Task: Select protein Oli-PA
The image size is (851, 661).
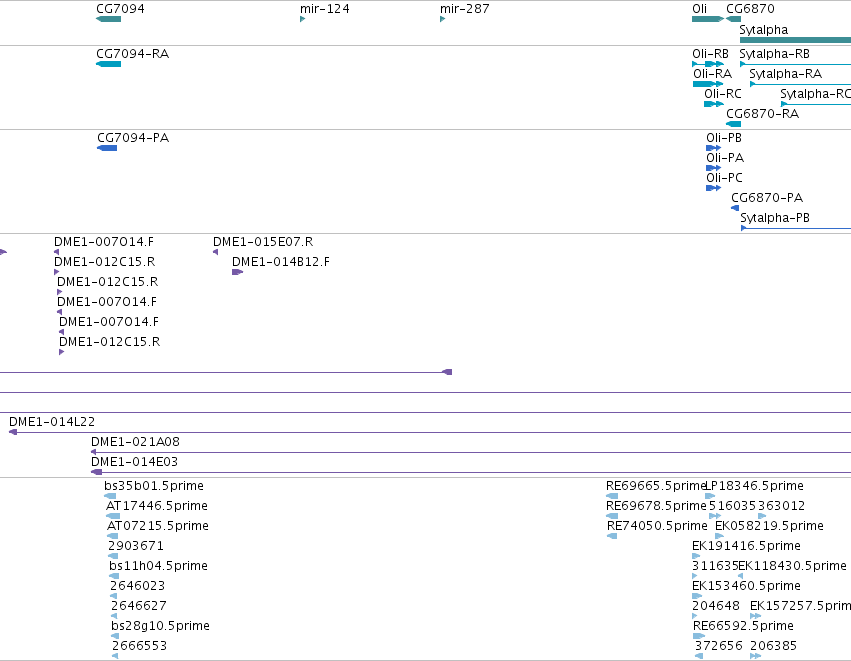Action: (x=714, y=168)
